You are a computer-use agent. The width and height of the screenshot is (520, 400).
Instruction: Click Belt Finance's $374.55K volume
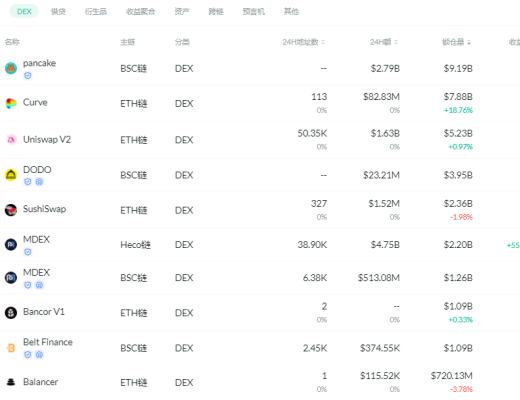coord(380,348)
